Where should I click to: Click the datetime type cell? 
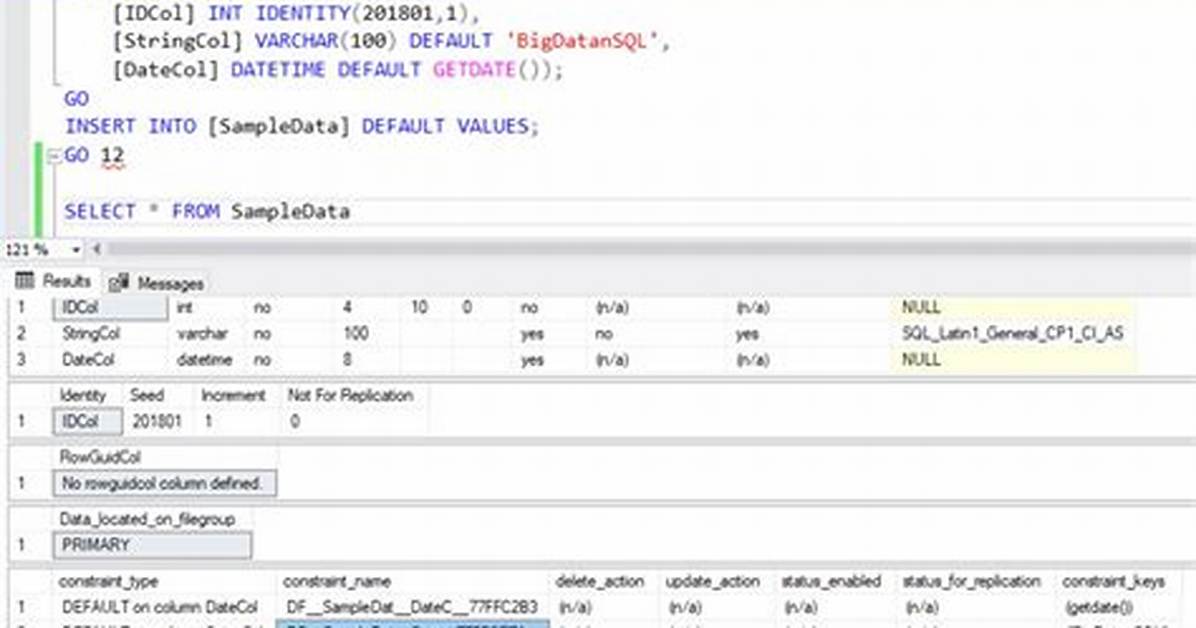207,359
